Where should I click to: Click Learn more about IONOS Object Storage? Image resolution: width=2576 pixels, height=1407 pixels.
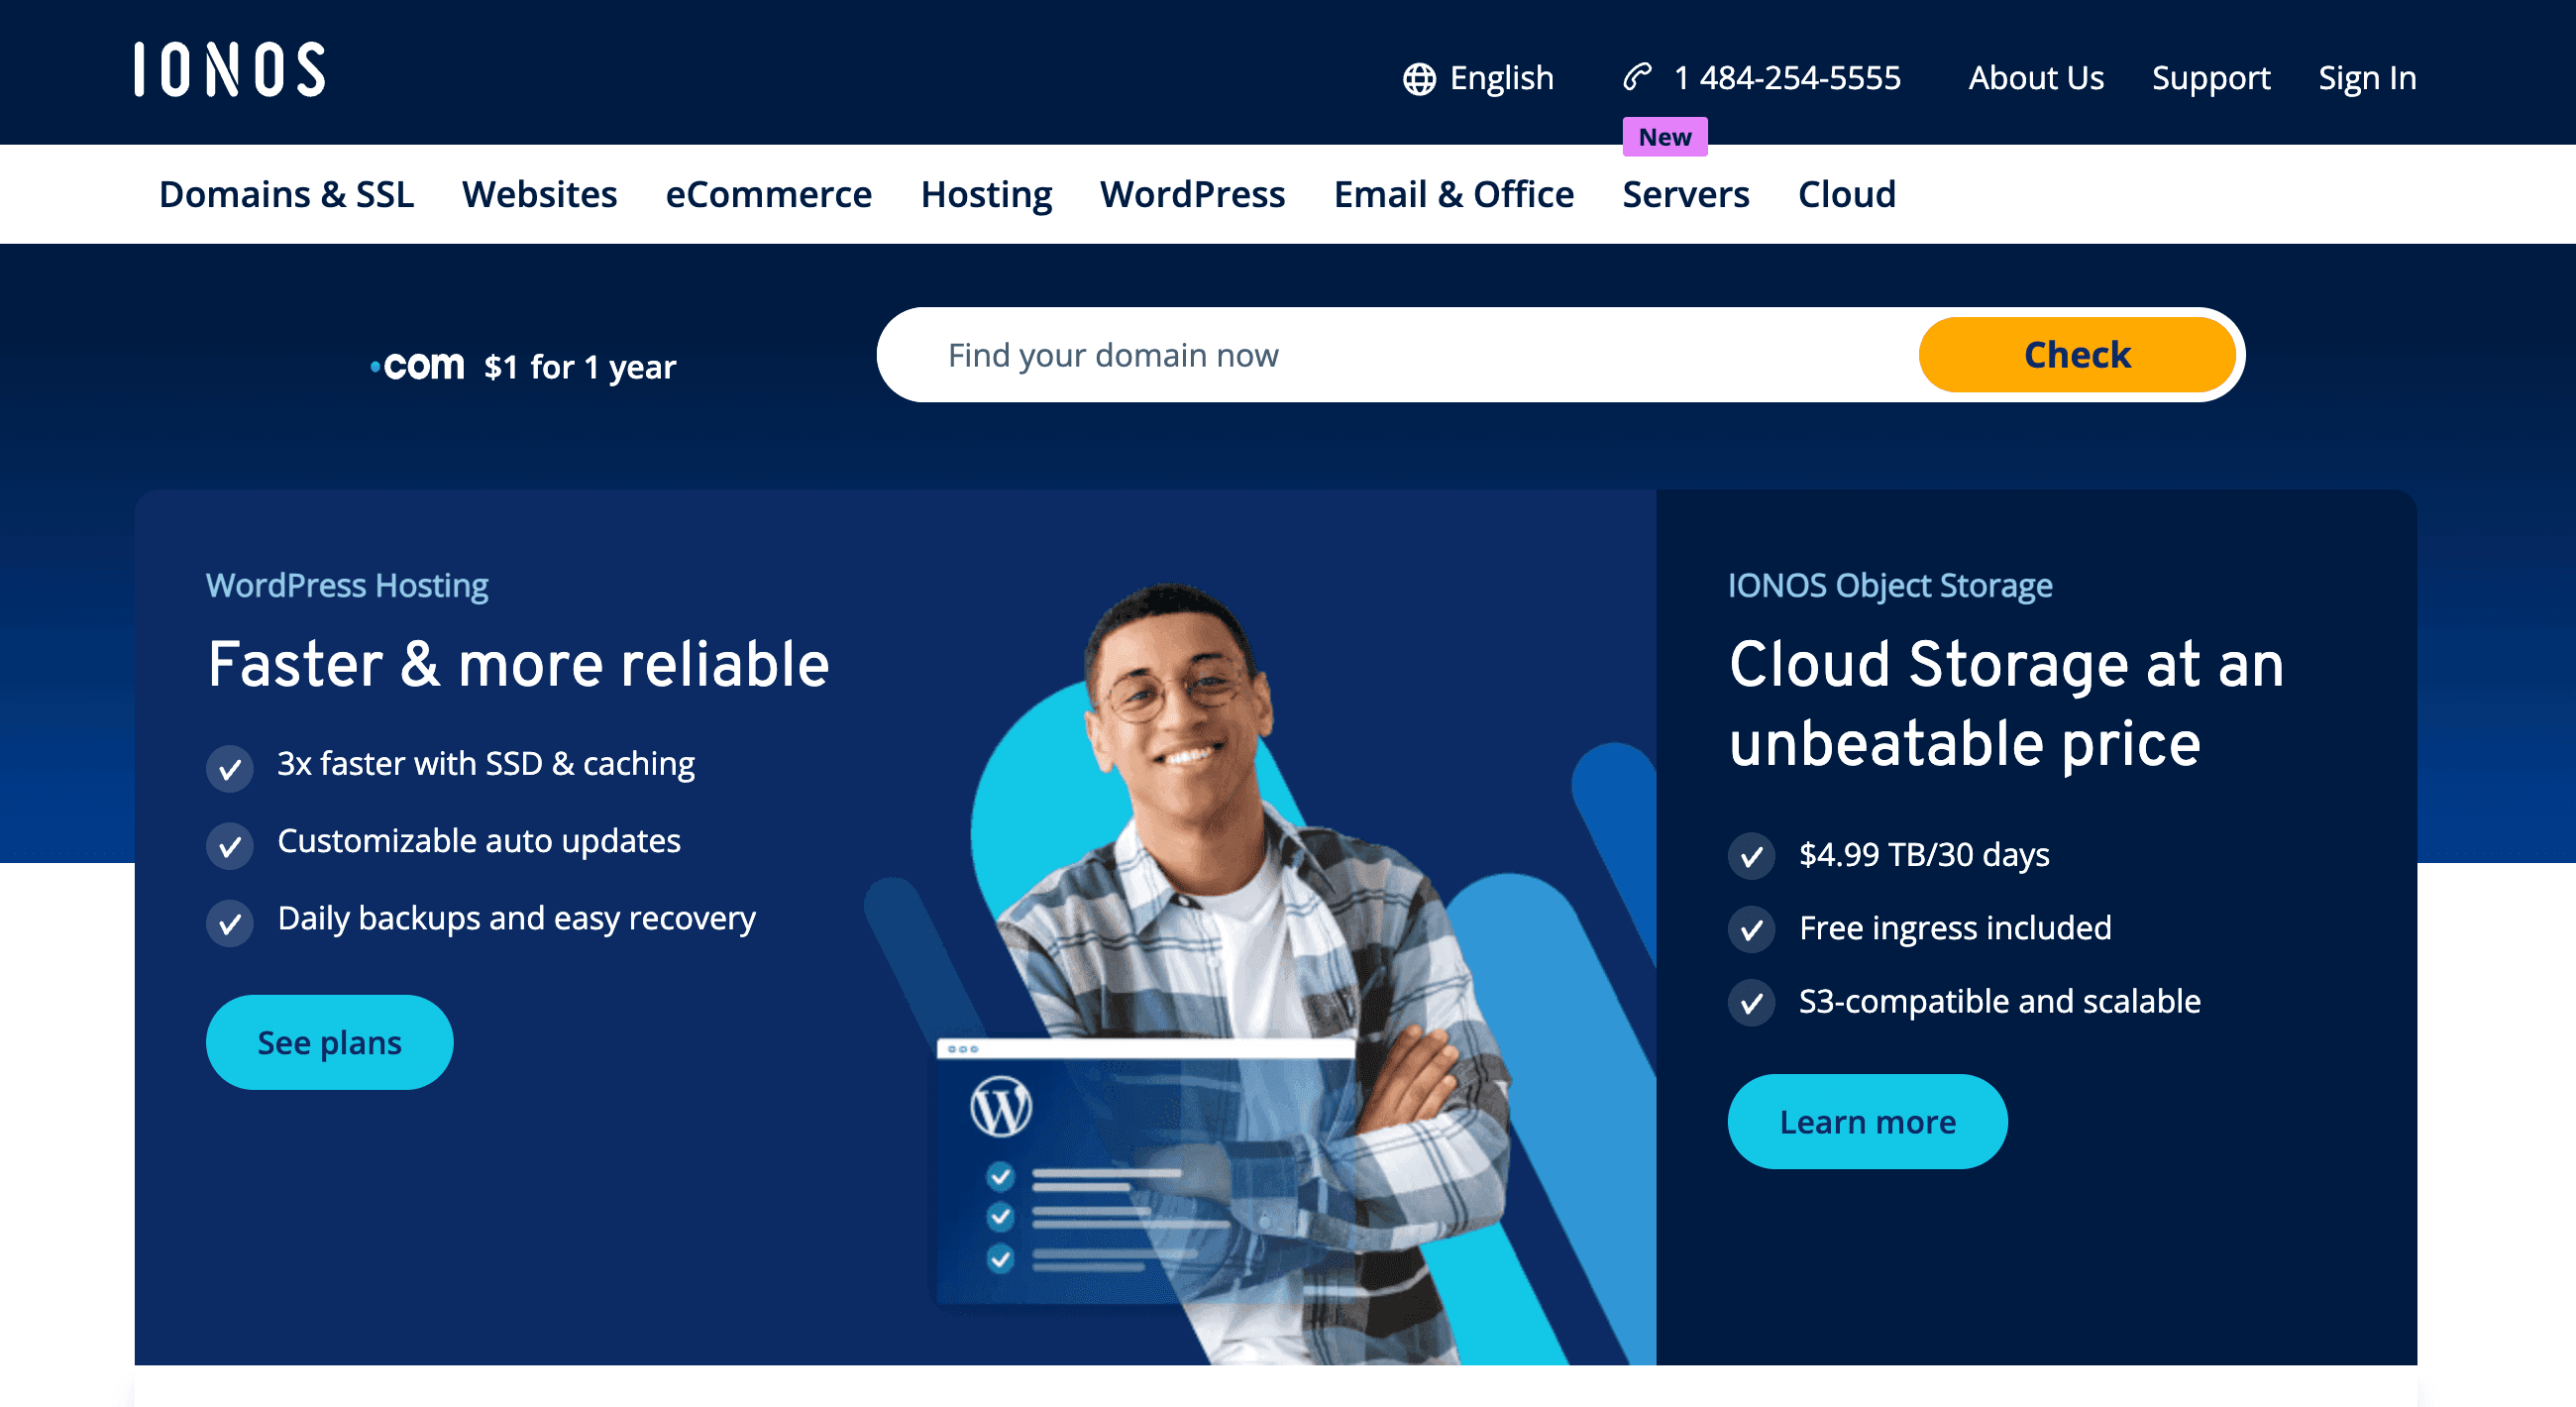click(x=1867, y=1121)
